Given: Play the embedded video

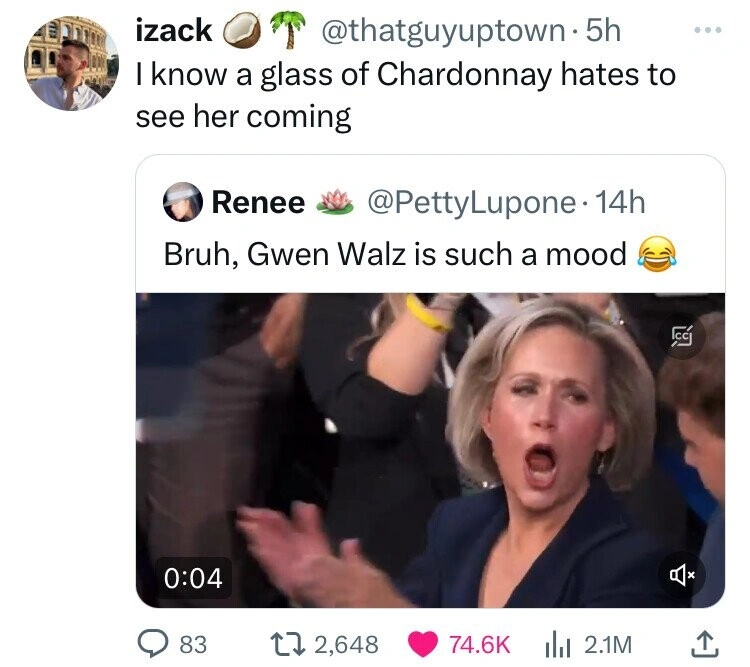Looking at the screenshot, I should [x=430, y=450].
